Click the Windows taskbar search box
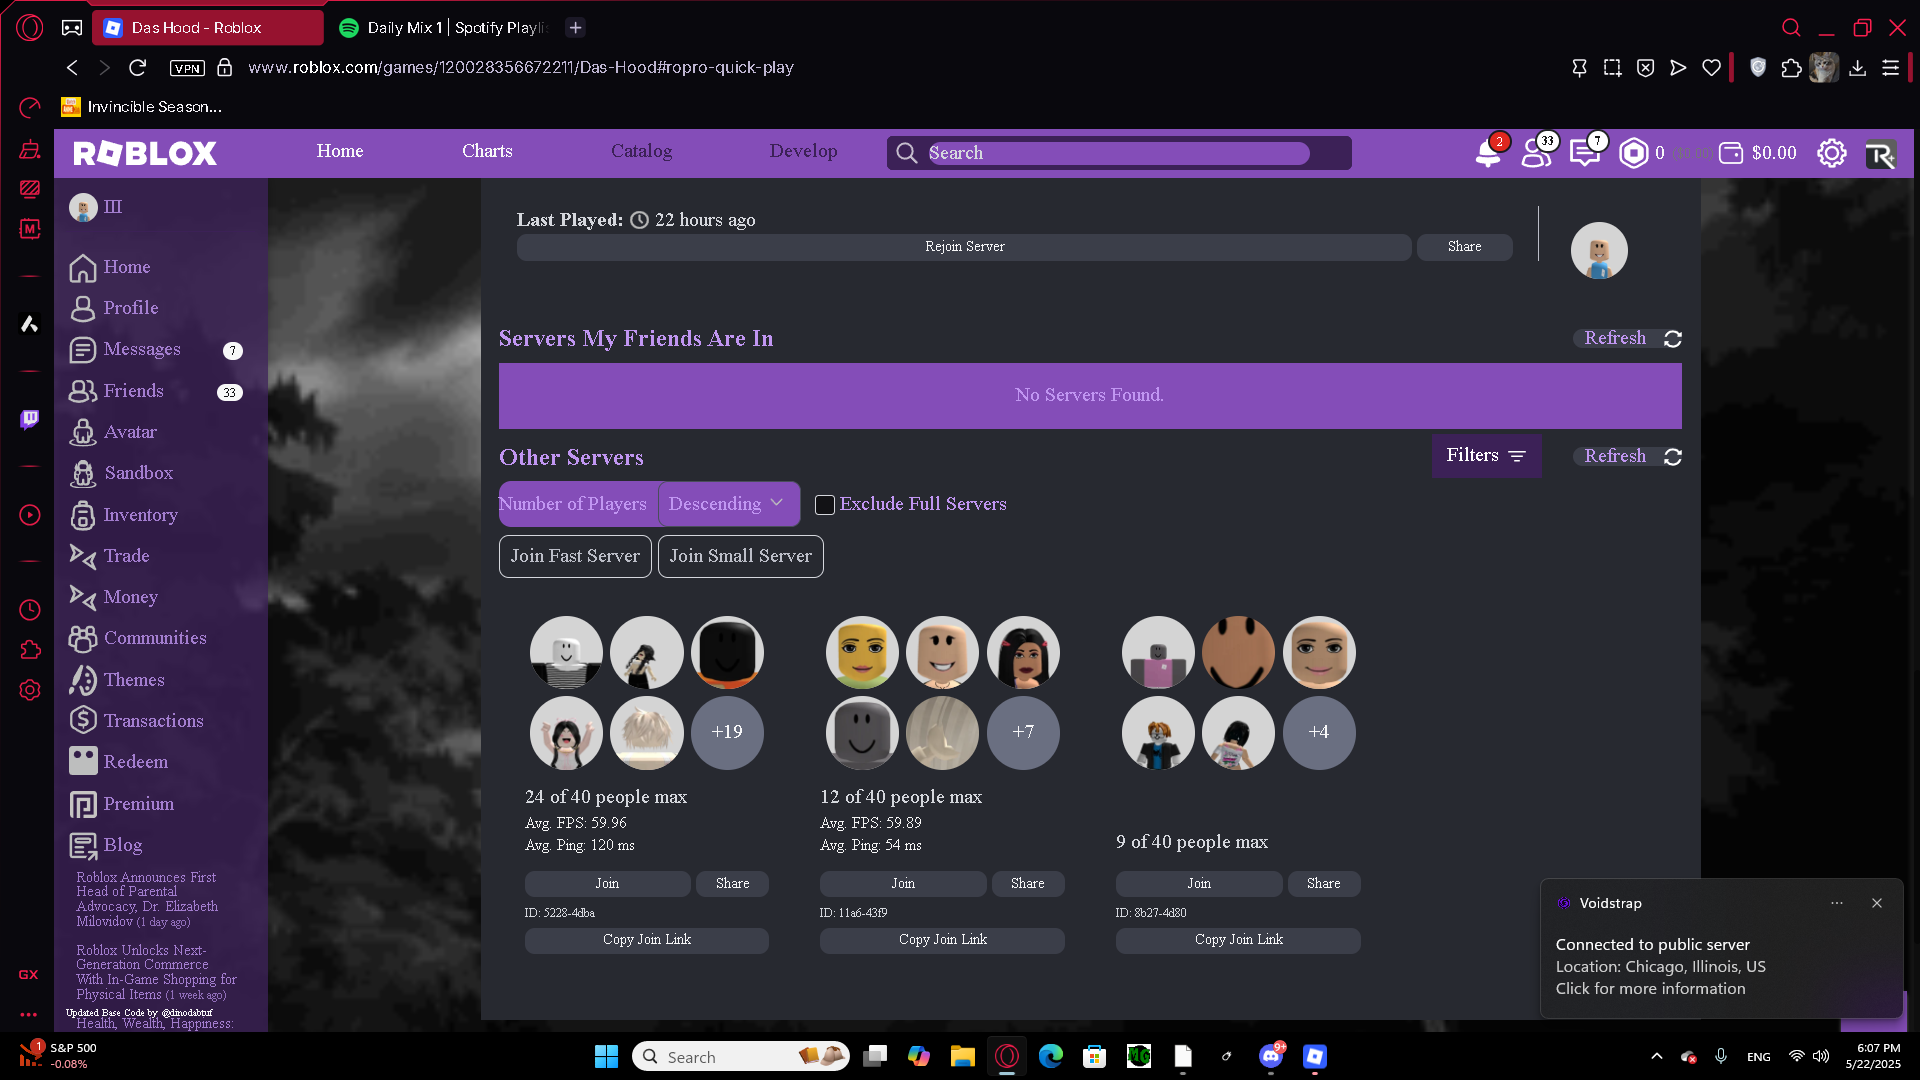This screenshot has width=1920, height=1080. [741, 1057]
